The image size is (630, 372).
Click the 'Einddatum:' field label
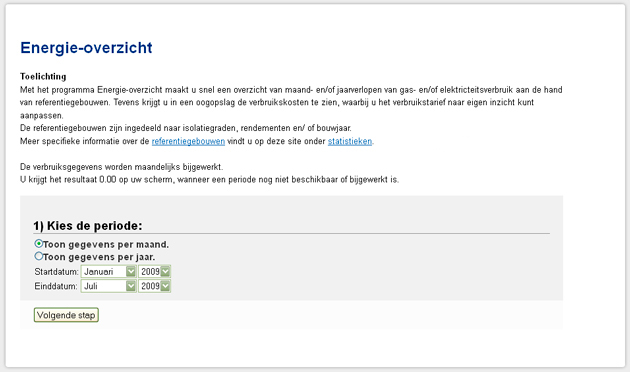[x=56, y=286]
